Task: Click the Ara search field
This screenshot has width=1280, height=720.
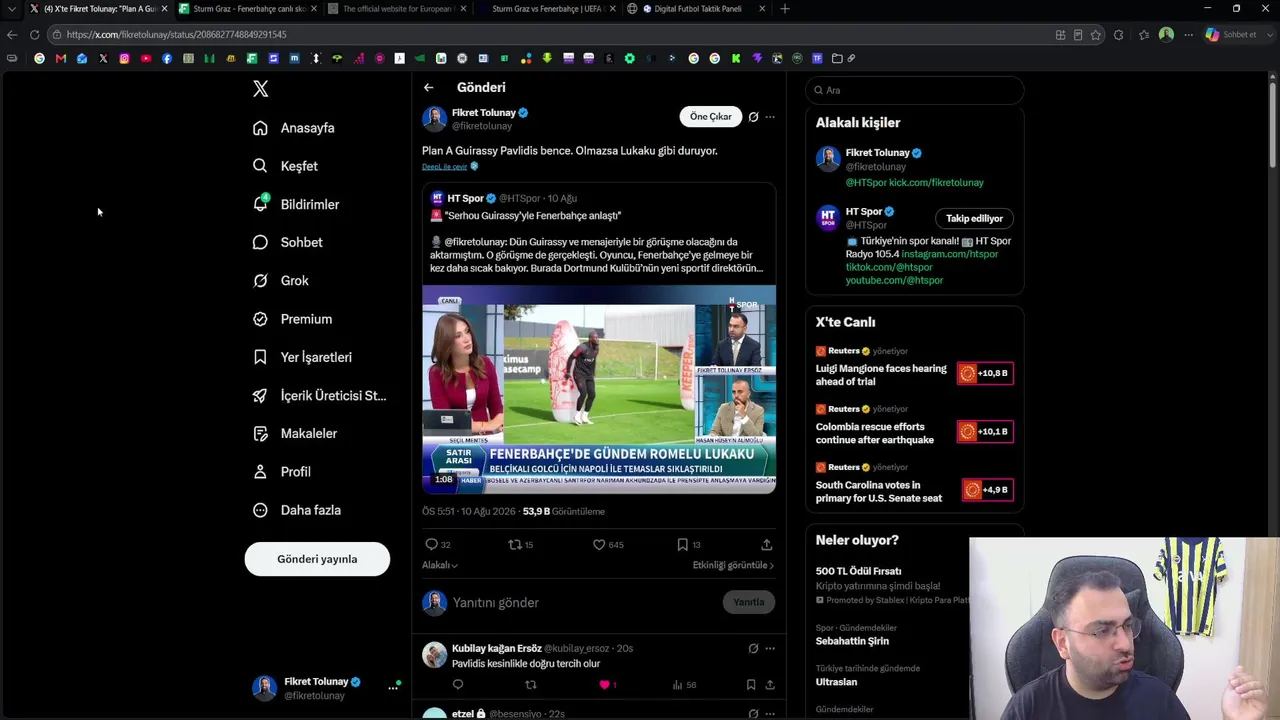Action: point(915,90)
